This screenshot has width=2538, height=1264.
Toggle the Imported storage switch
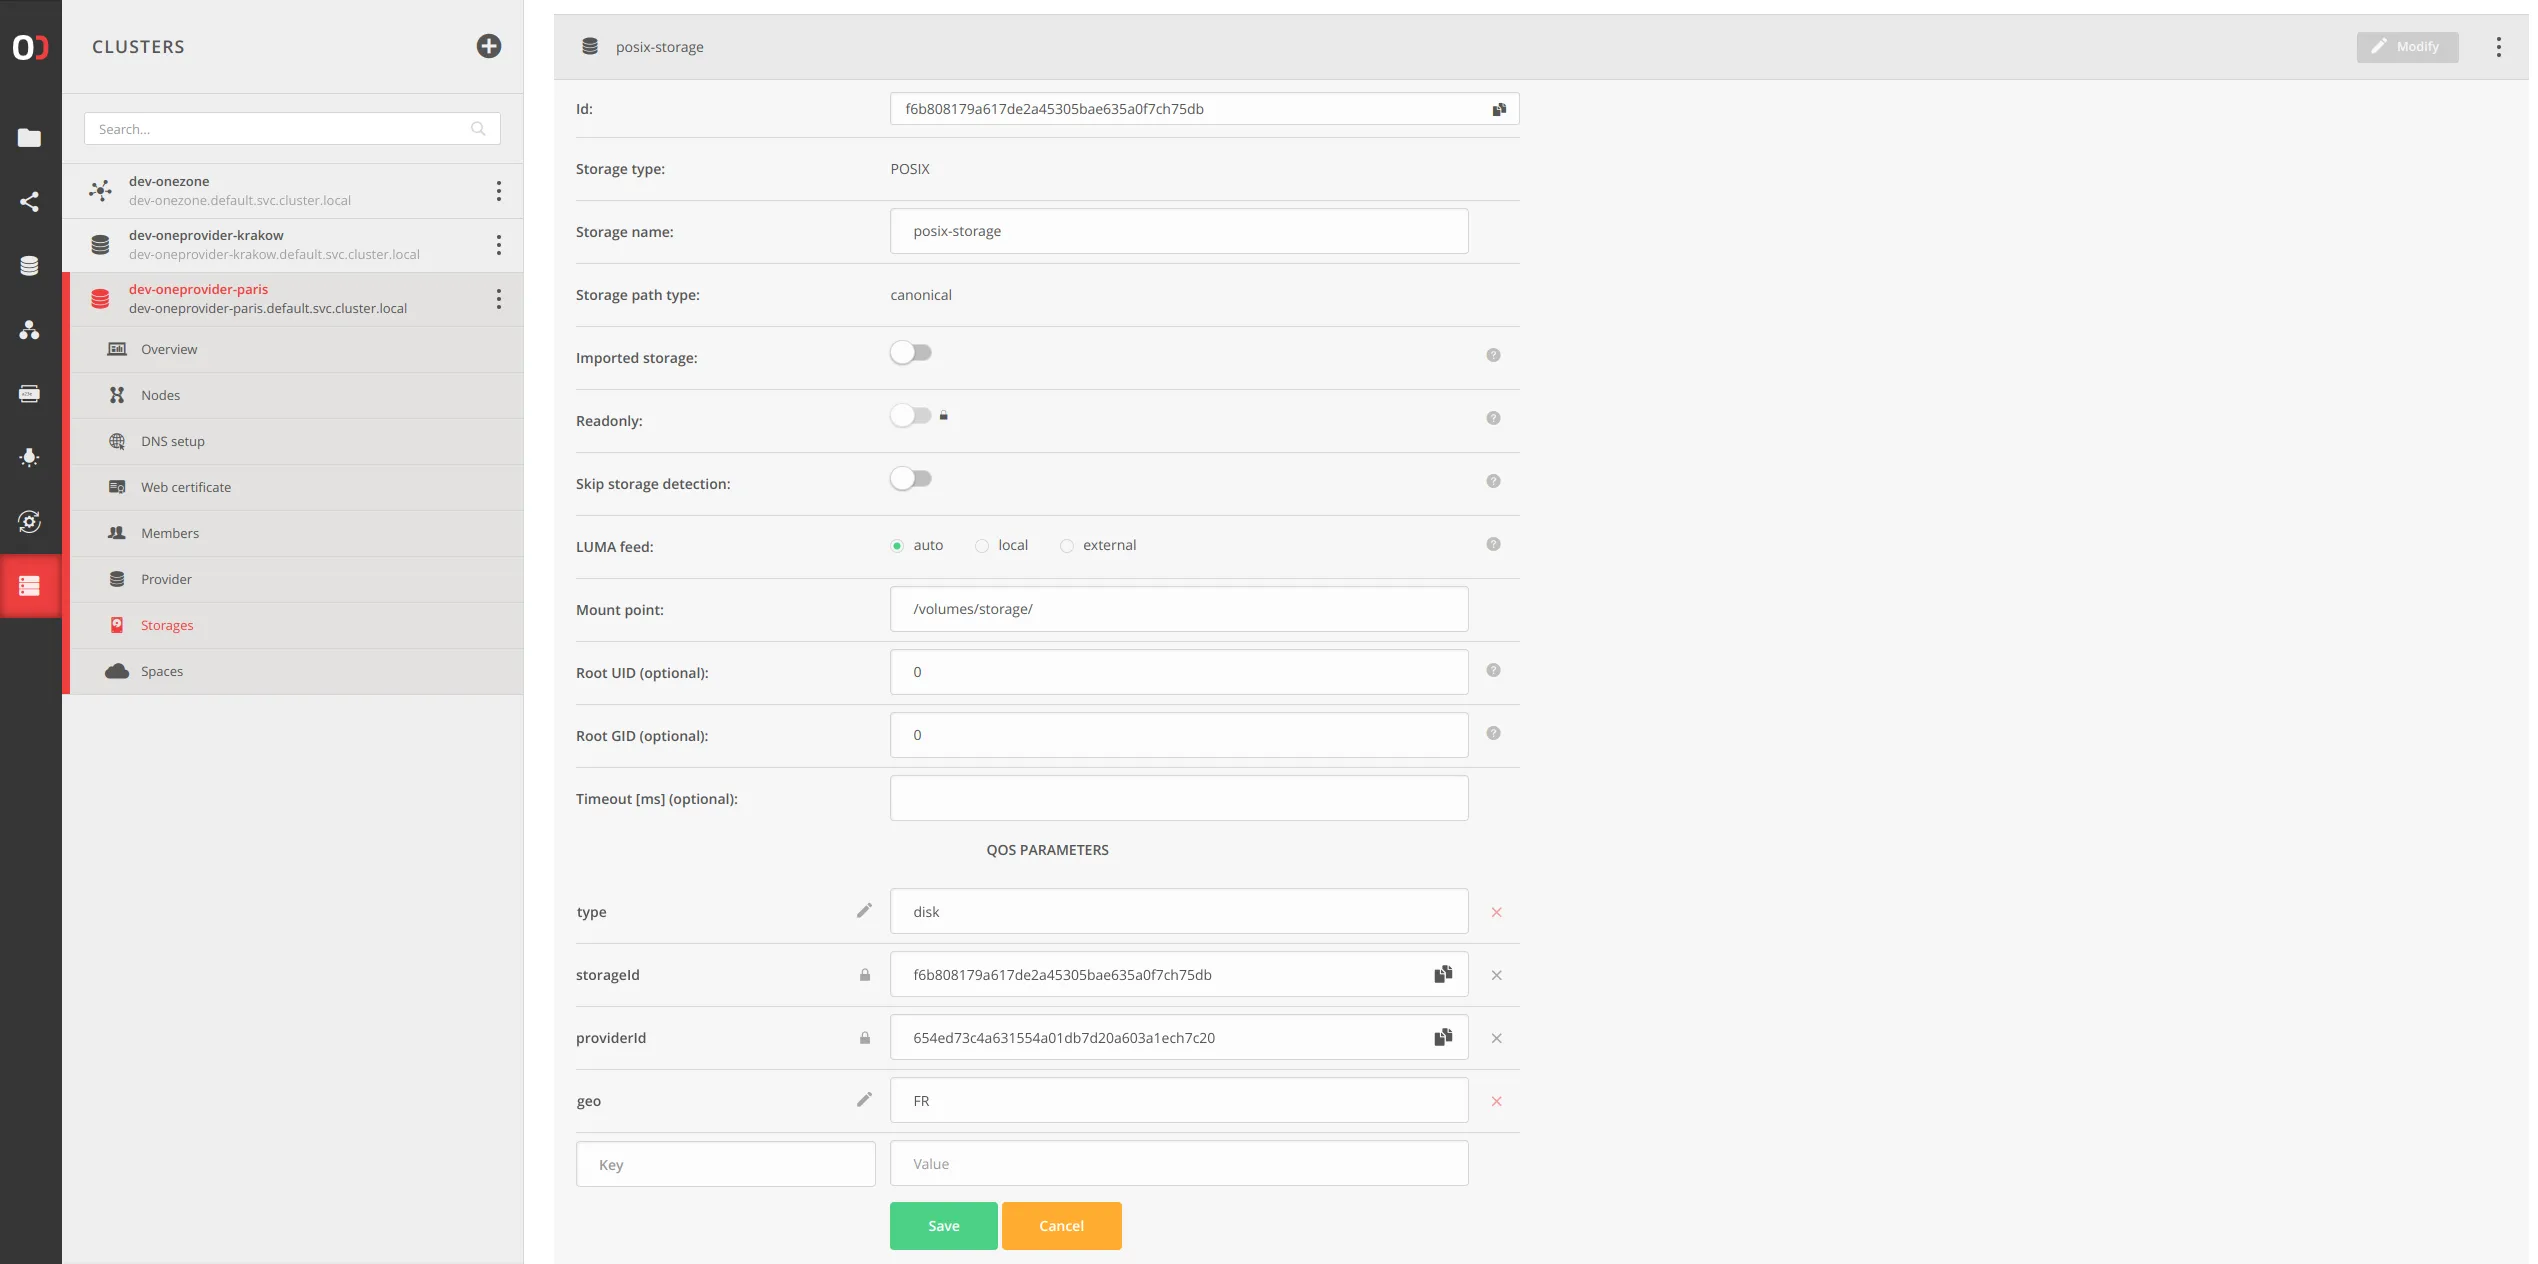pos(910,353)
